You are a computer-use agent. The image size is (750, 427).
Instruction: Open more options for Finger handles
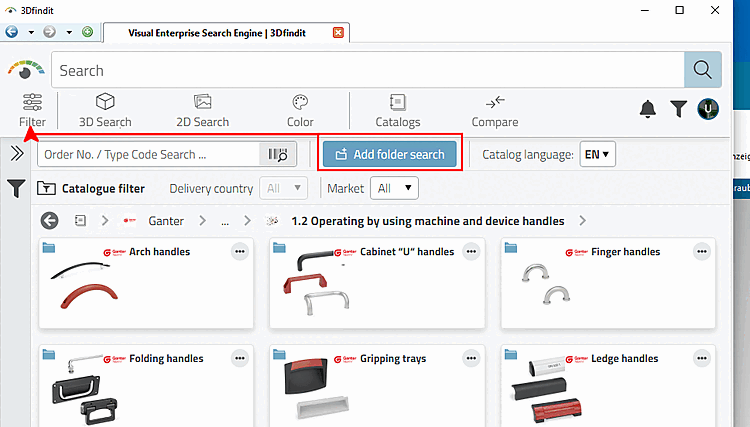702,252
